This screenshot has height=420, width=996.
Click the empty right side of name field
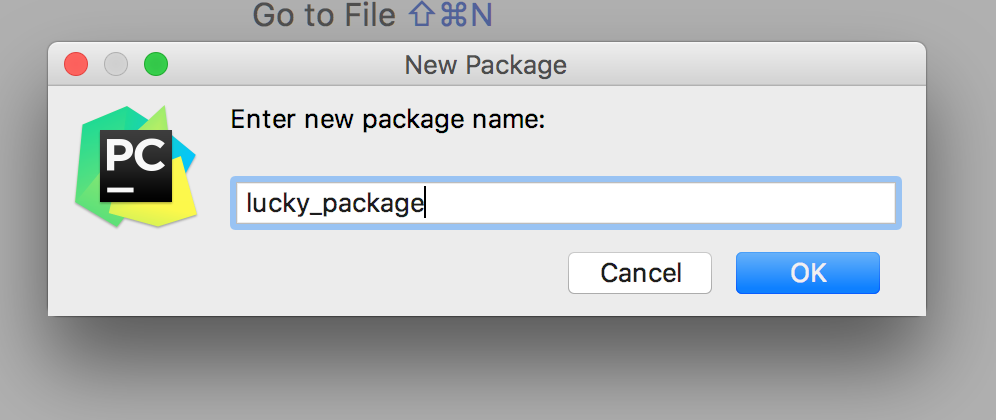(x=700, y=204)
